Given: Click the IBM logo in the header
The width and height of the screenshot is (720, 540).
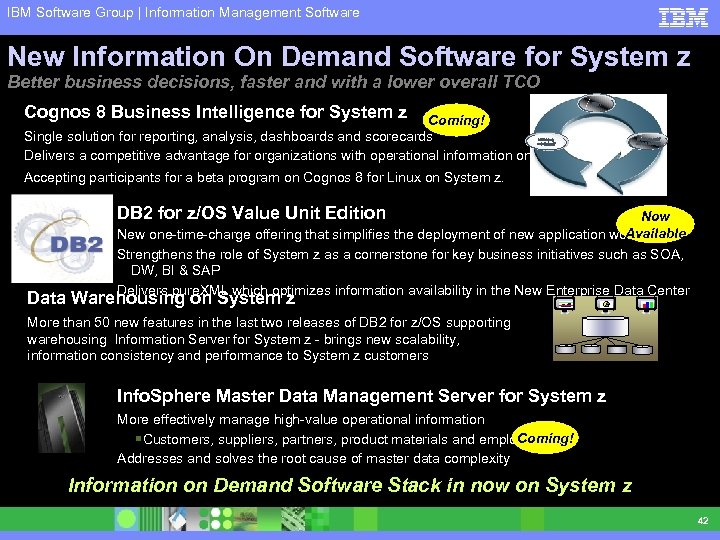Looking at the screenshot, I should pos(683,17).
